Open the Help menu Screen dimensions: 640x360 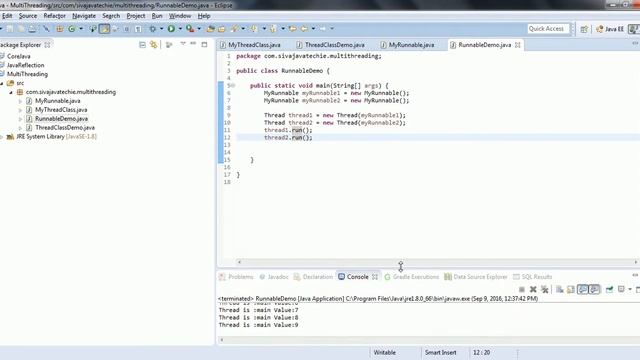(x=204, y=16)
